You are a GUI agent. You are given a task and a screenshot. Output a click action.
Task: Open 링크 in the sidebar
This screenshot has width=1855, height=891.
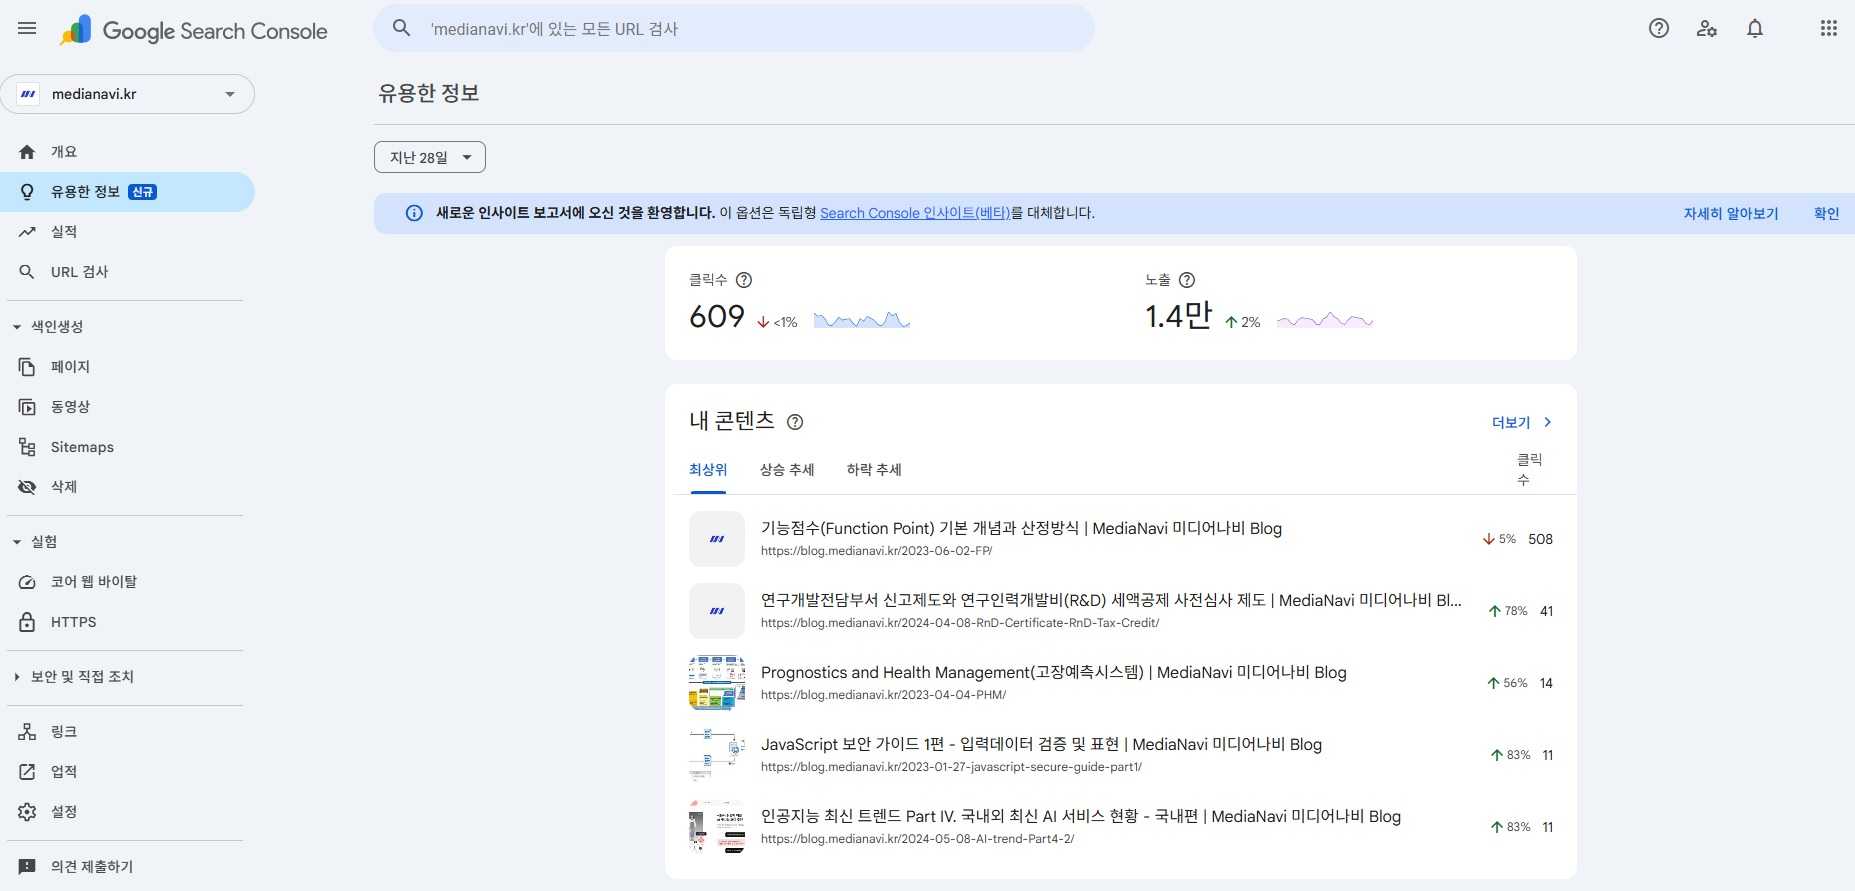coord(127,732)
